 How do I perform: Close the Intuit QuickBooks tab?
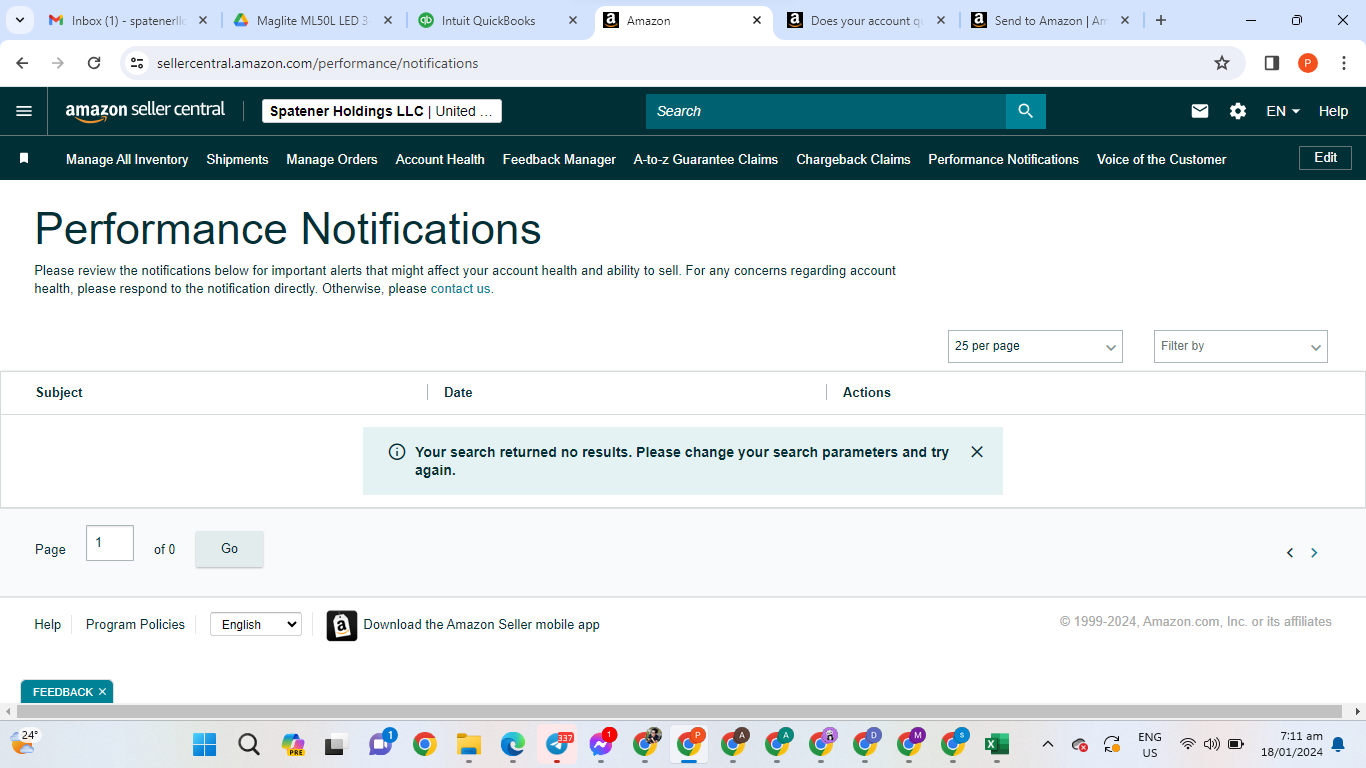point(572,20)
